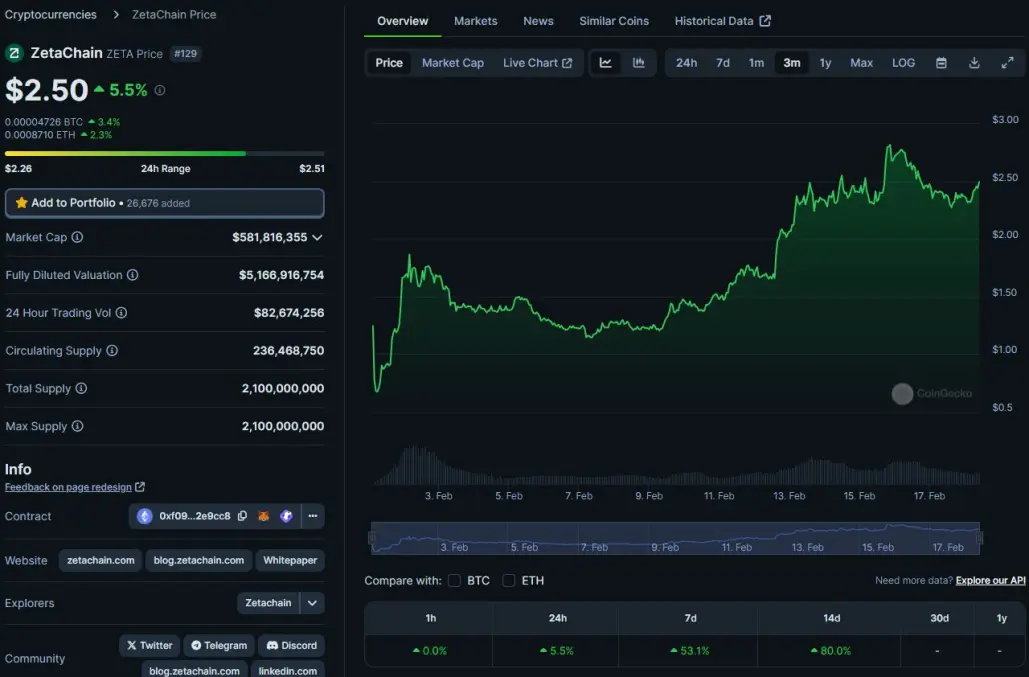The image size is (1029, 677).
Task: Open the Zetachain explorers dropdown arrow
Action: pos(312,603)
